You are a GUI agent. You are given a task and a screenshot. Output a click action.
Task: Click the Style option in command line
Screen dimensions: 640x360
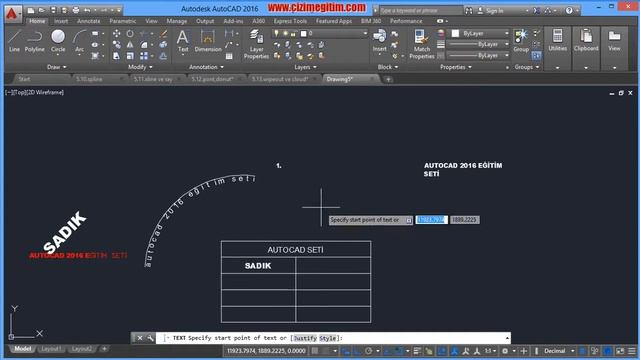tap(328, 338)
